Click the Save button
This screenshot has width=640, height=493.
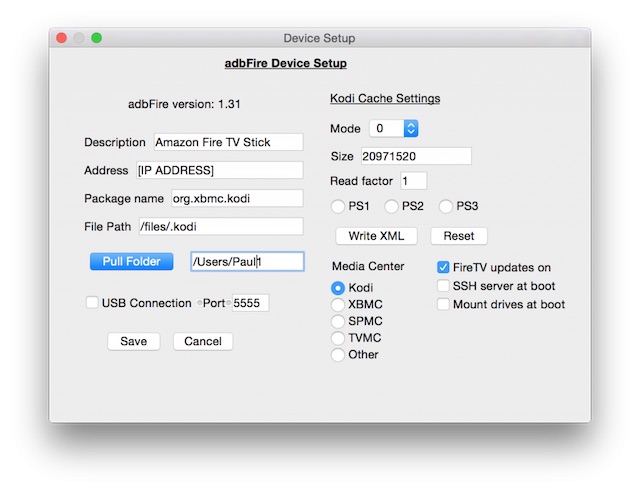click(133, 341)
